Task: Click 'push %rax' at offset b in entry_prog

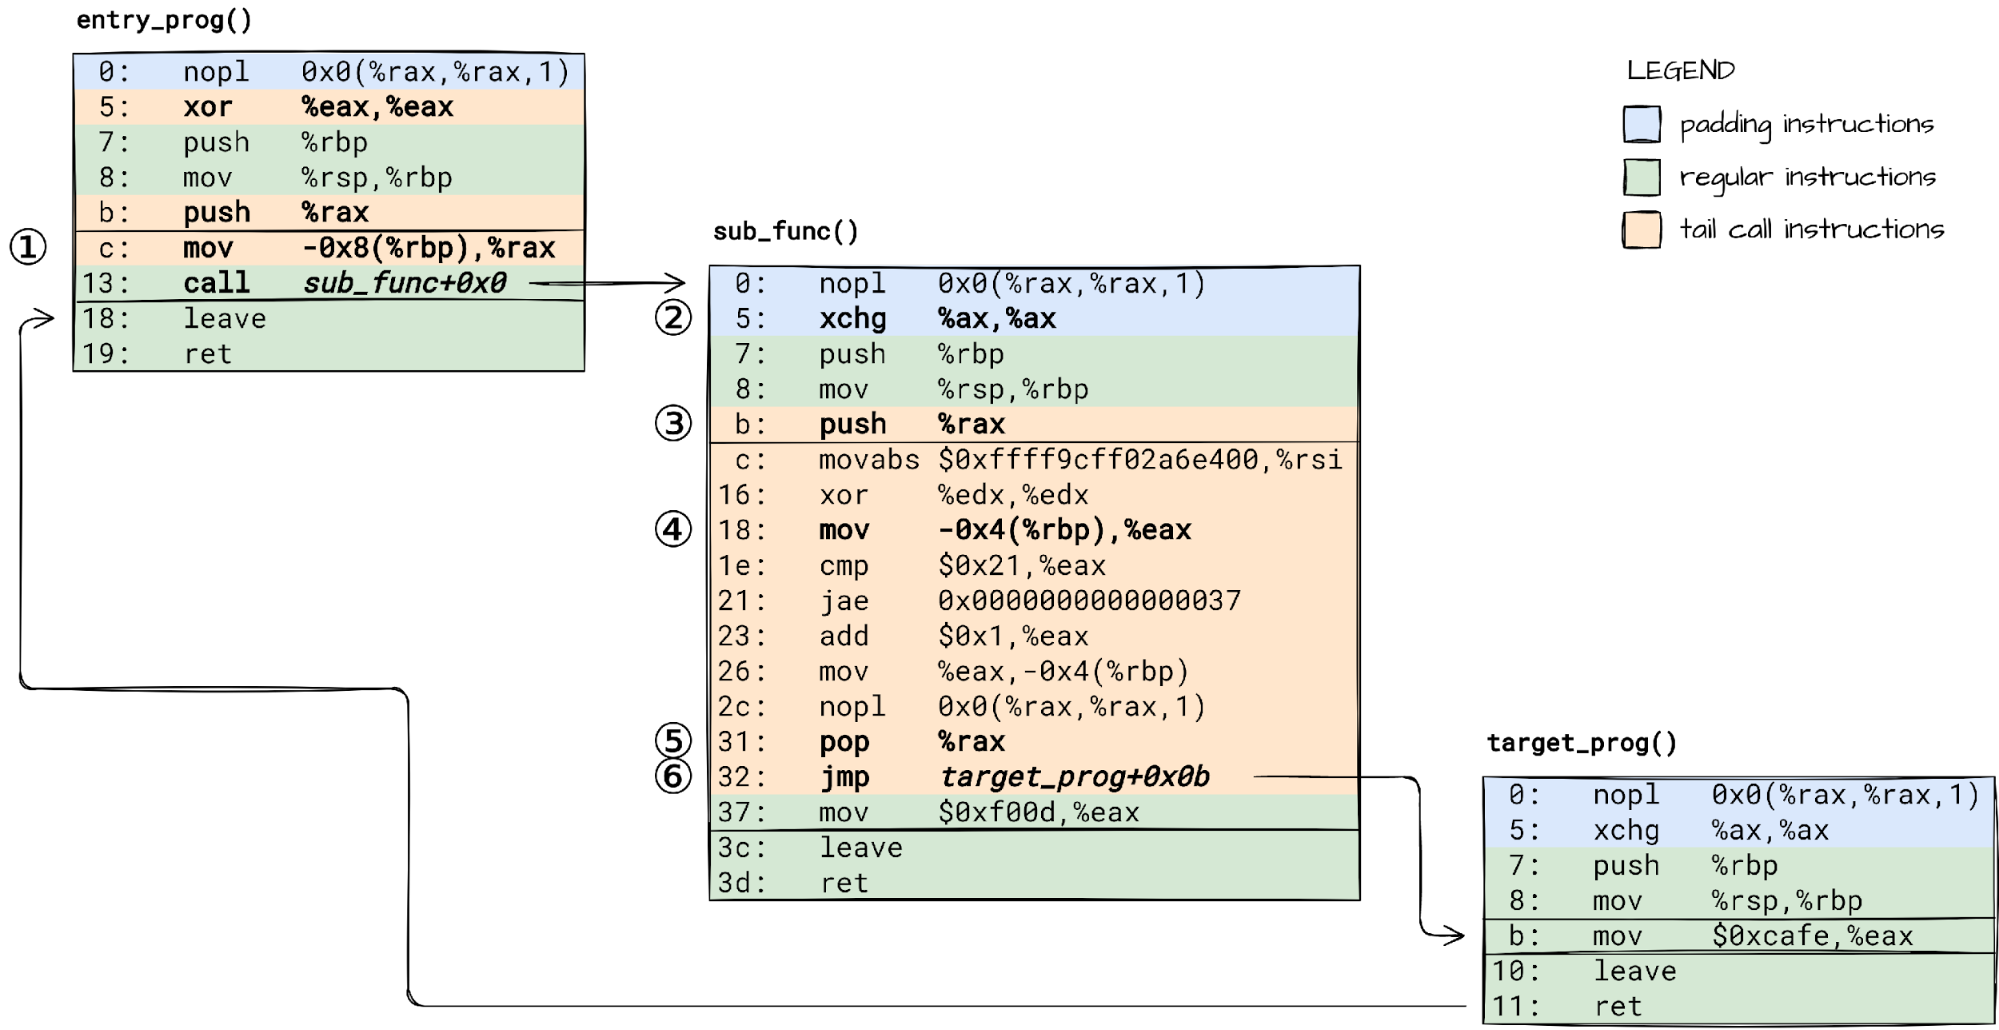Action: (329, 213)
